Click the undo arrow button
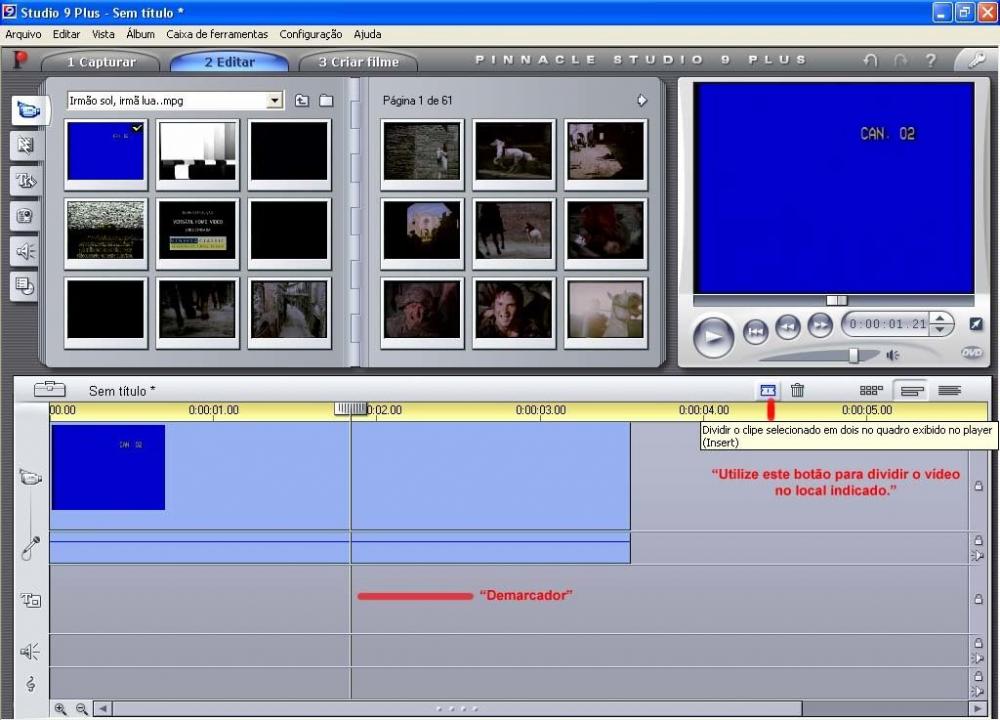Screen dimensions: 1000x720 click(870, 61)
